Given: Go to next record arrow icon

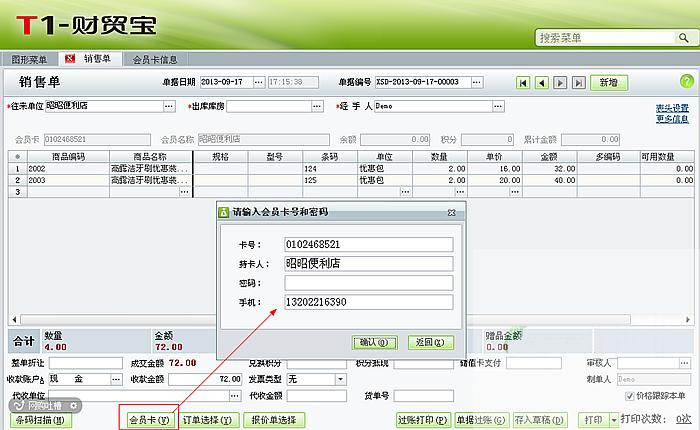Looking at the screenshot, I should [560, 83].
